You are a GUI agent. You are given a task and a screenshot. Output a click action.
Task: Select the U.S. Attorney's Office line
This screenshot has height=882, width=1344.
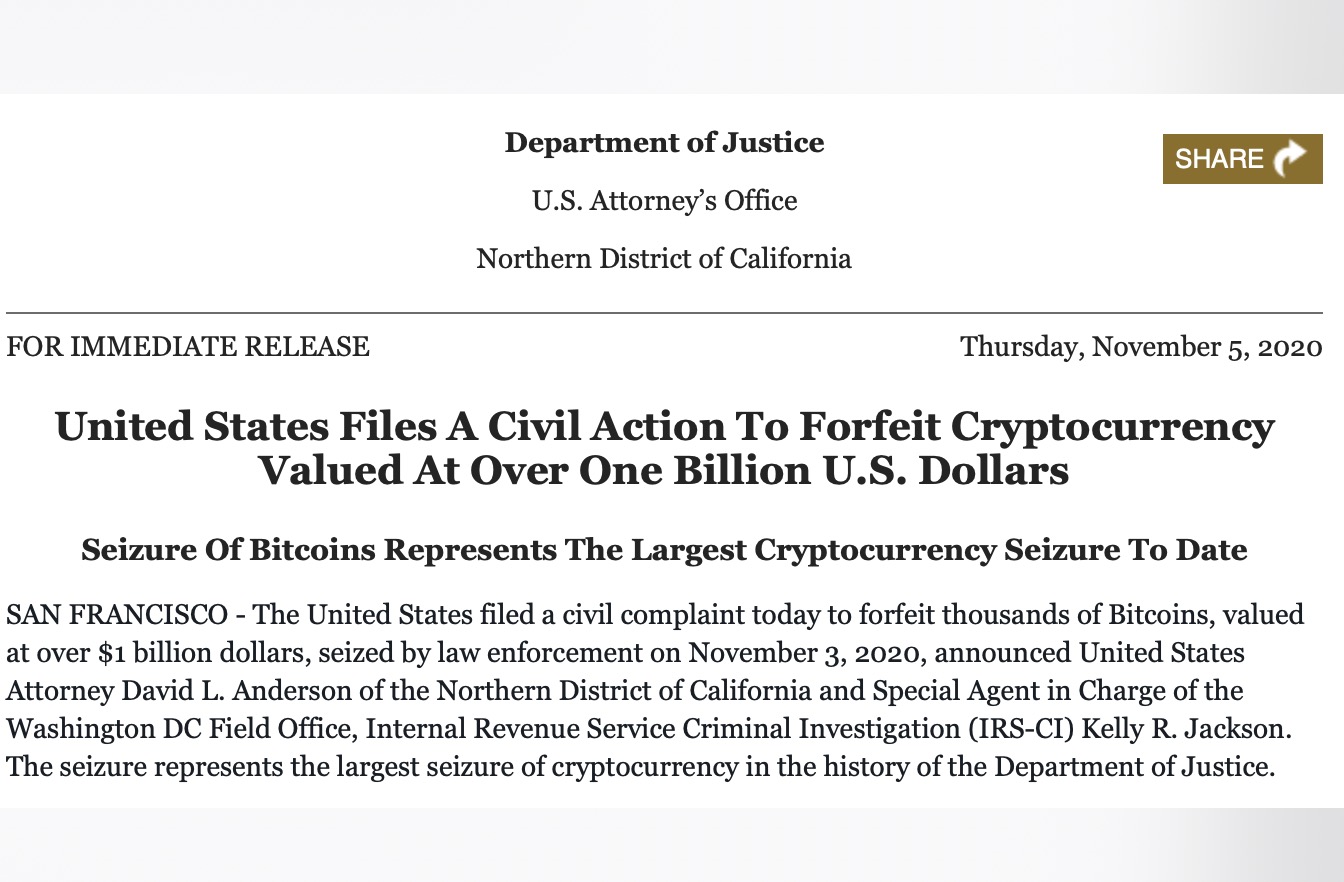tap(664, 201)
